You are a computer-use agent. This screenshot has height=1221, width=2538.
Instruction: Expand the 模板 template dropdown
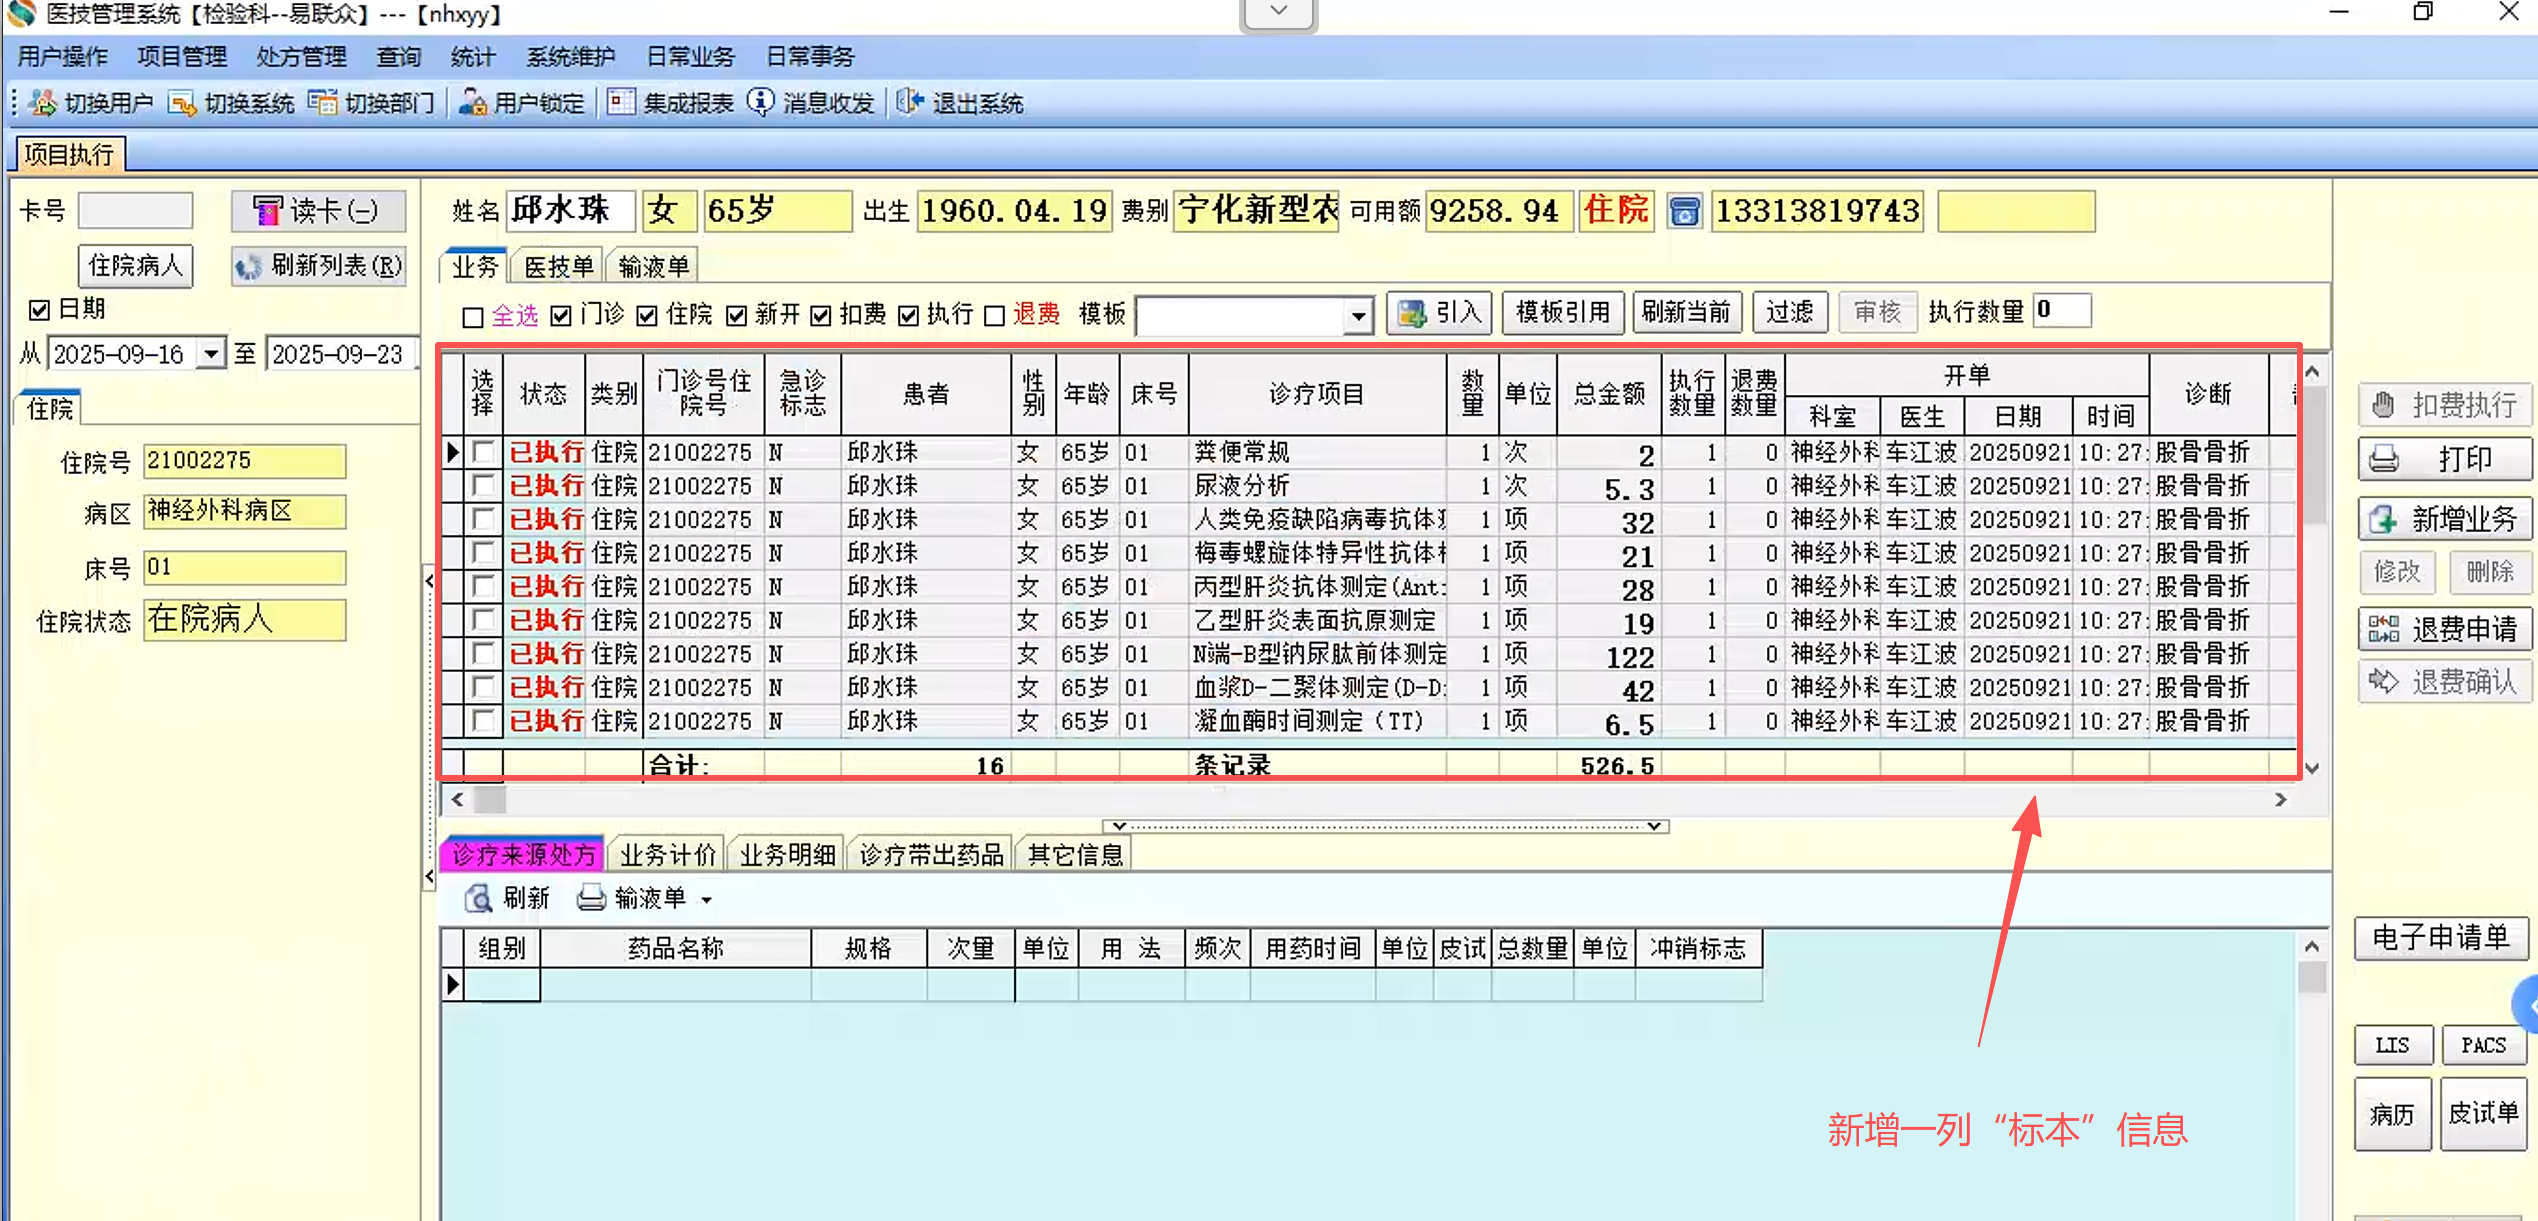(x=1357, y=317)
